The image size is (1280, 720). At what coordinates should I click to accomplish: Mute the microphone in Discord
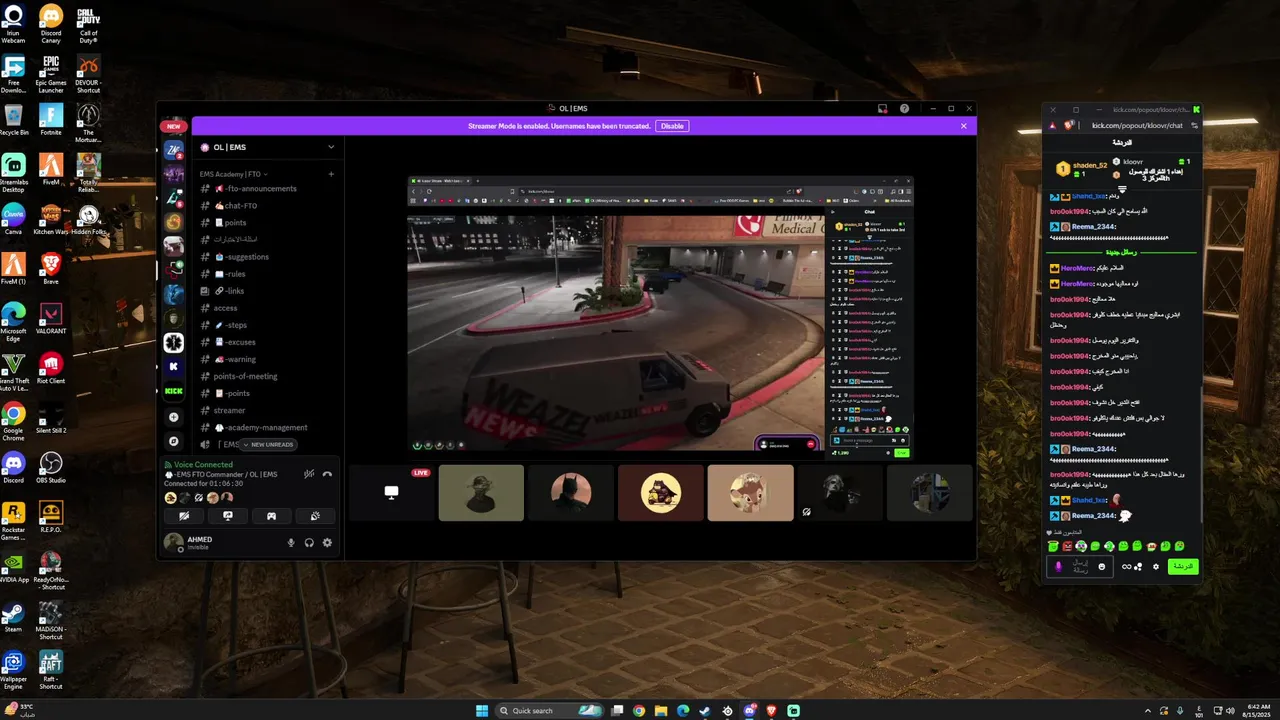(x=291, y=543)
